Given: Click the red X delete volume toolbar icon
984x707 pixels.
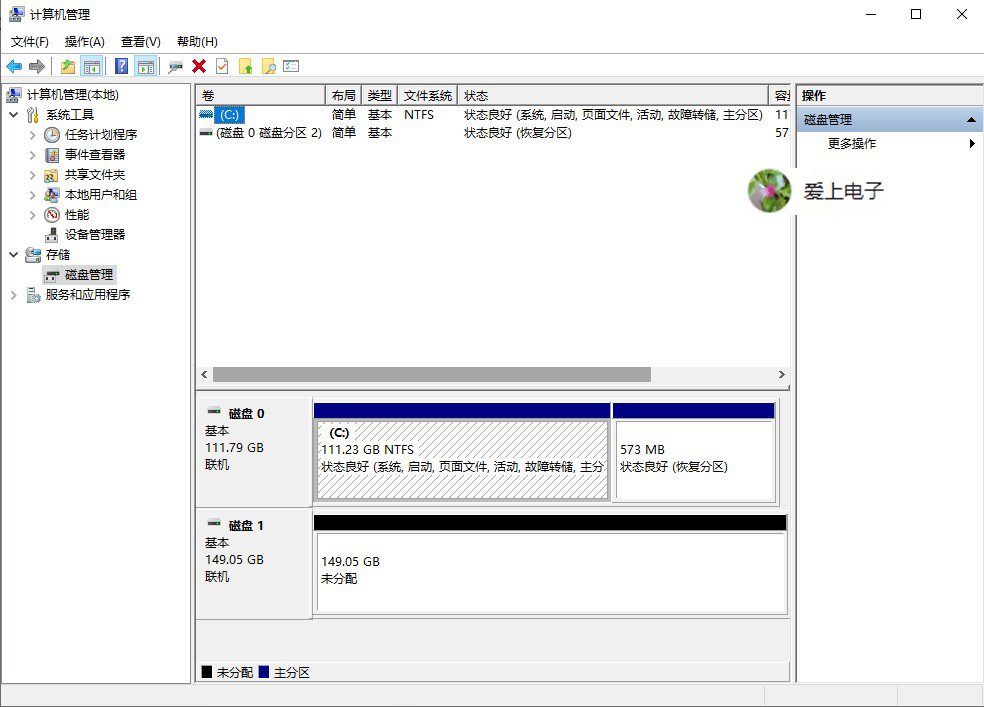Looking at the screenshot, I should point(197,66).
